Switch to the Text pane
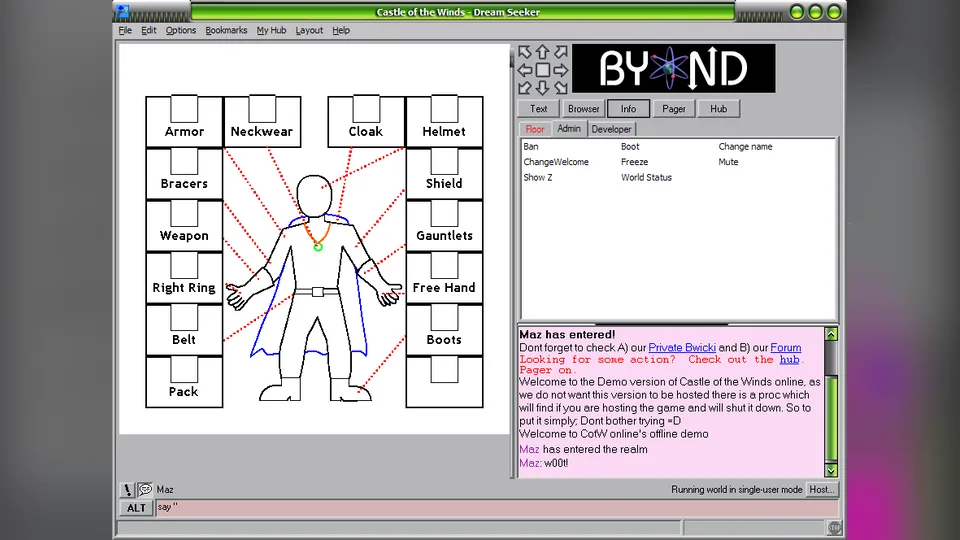Viewport: 960px width, 540px height. (x=538, y=108)
